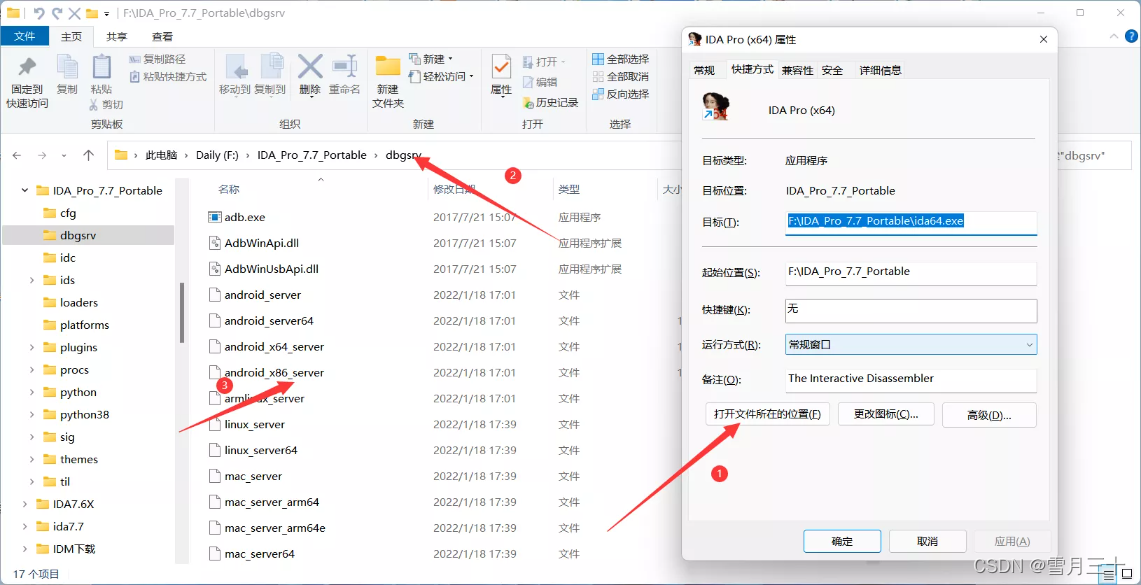Click the Edit (编辑) ribbon icon
1141x585 pixels.
[x=530, y=82]
